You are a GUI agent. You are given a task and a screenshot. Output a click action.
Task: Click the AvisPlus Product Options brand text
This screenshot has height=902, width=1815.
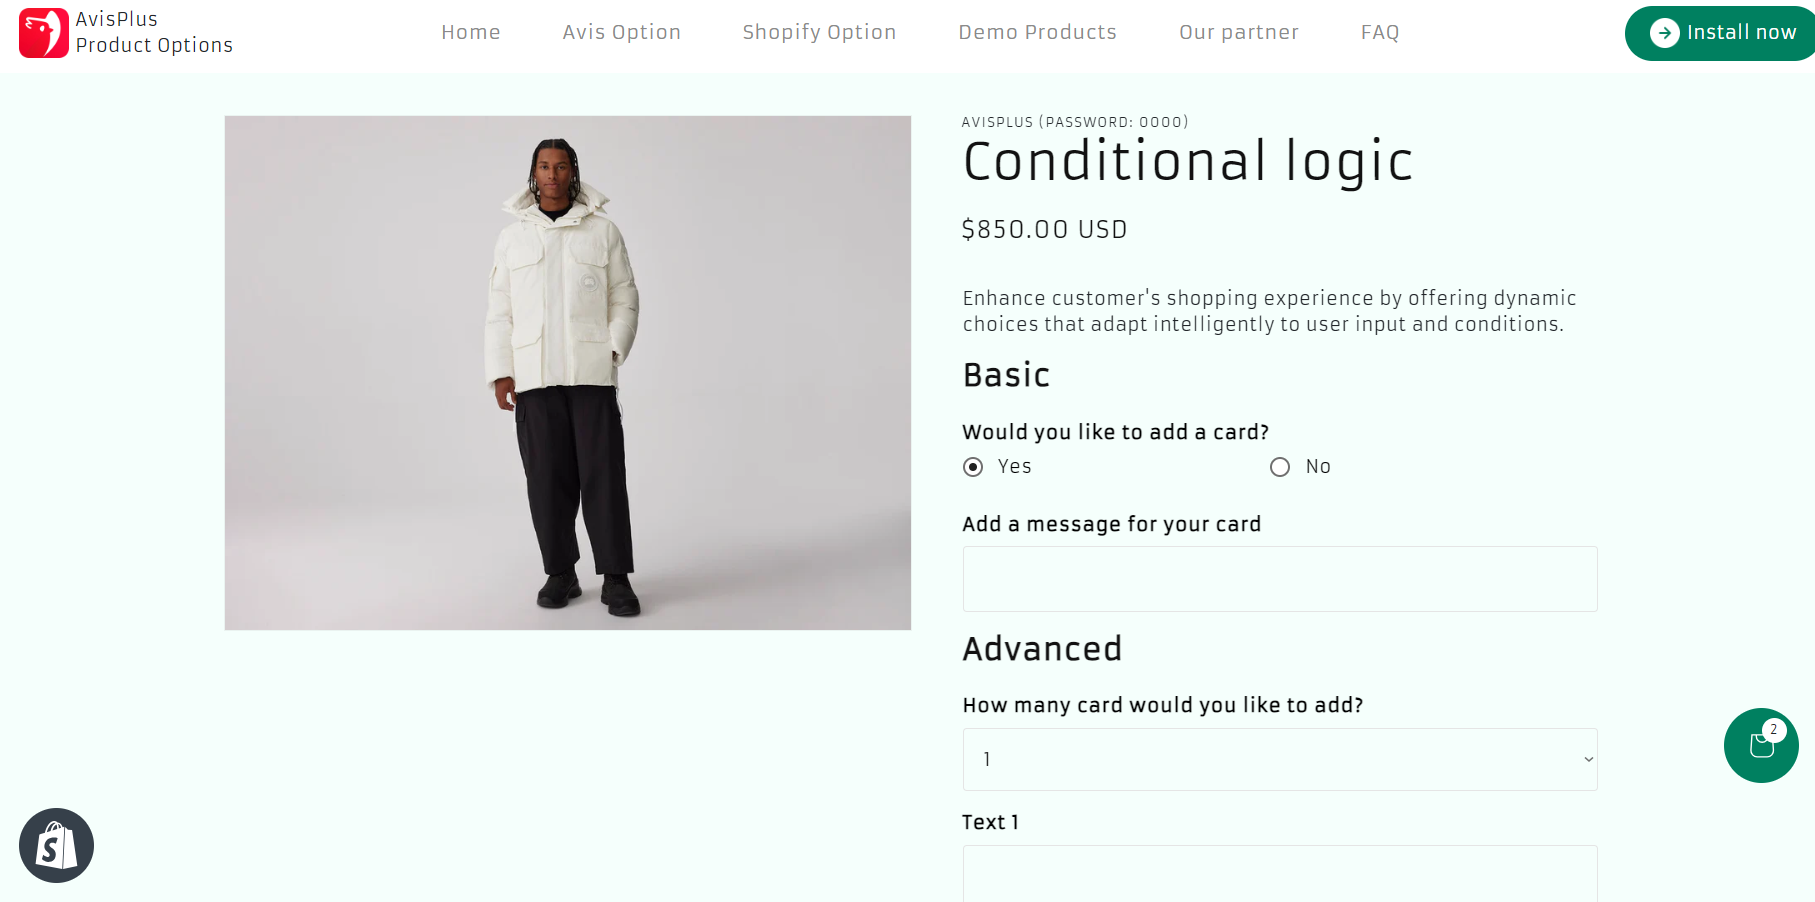coord(154,32)
